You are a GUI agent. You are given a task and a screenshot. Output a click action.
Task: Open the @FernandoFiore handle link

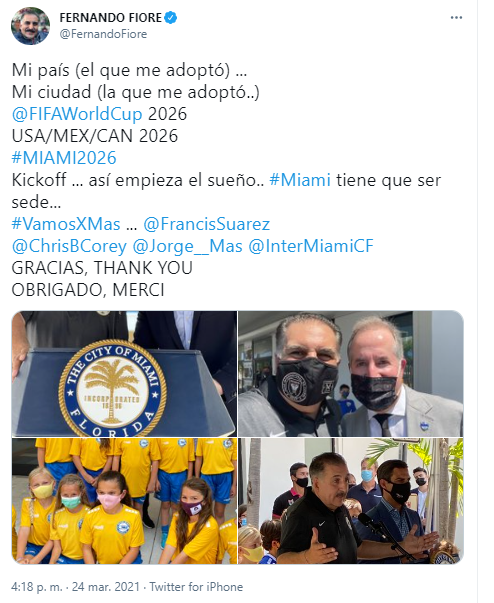point(103,34)
